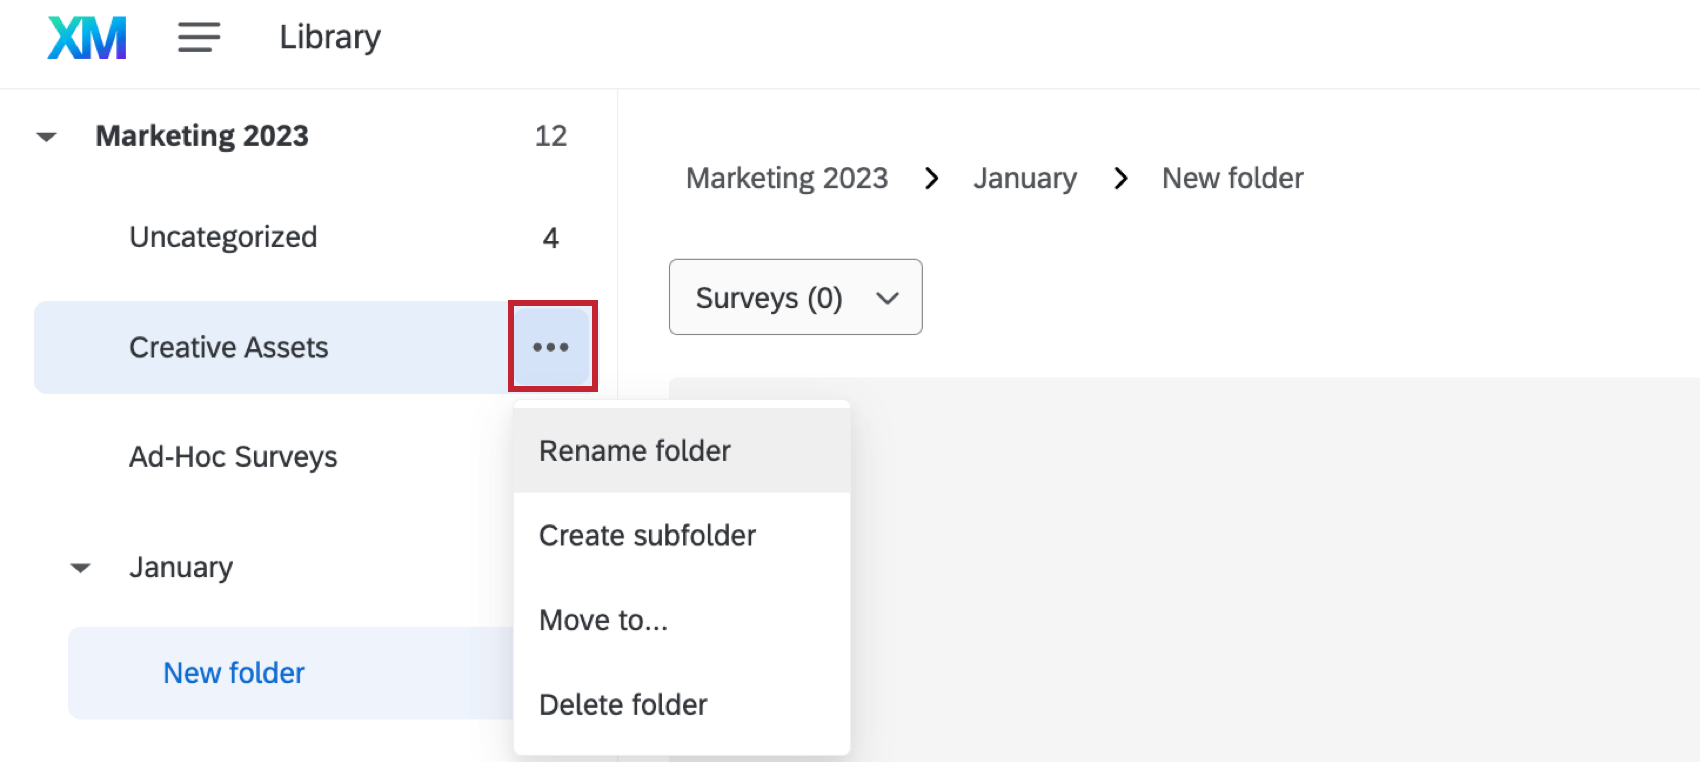Viewport: 1700px width, 762px height.
Task: Click Move to... in the context menu
Action: click(x=602, y=619)
